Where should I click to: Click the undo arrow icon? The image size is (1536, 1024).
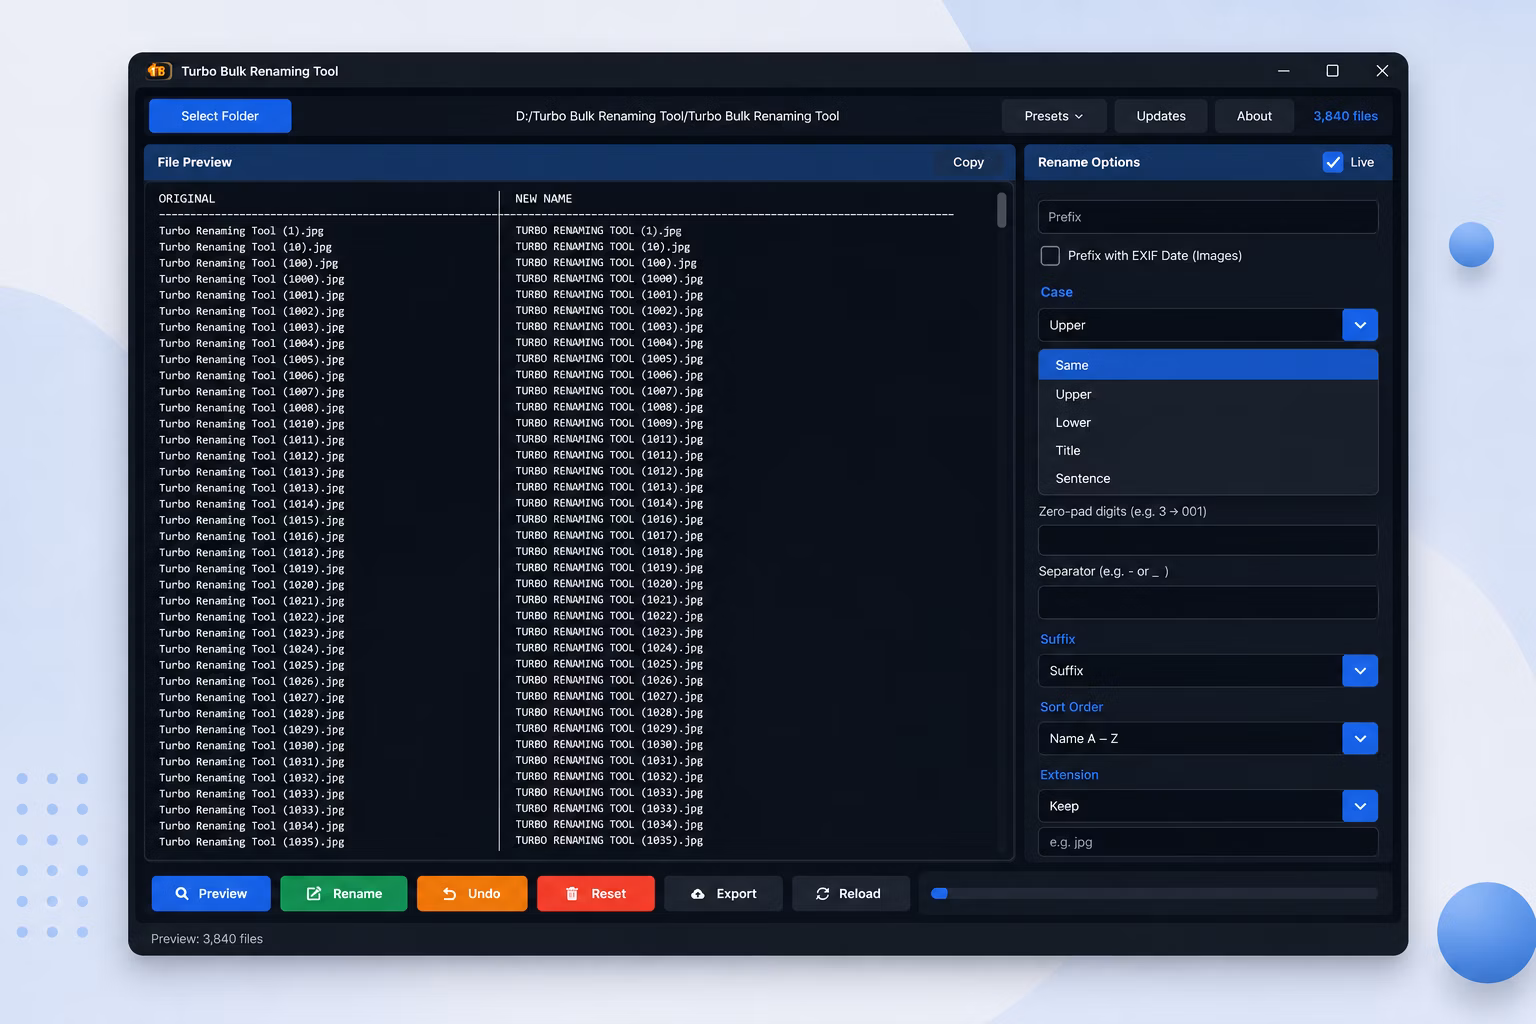pos(449,894)
